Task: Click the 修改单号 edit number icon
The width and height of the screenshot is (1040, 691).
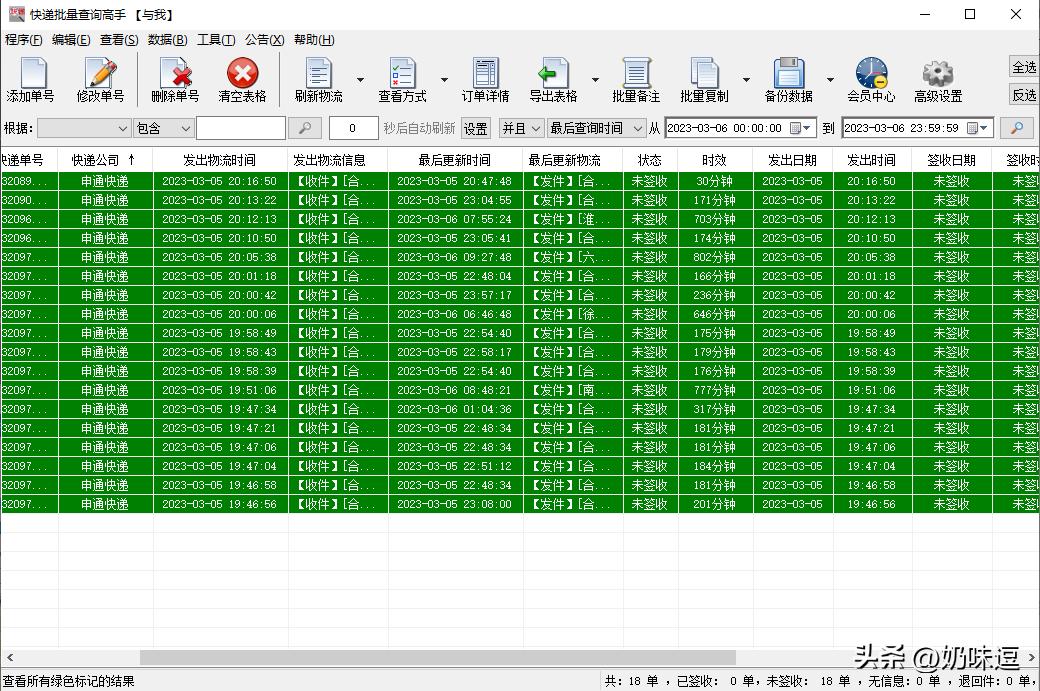Action: coord(100,80)
